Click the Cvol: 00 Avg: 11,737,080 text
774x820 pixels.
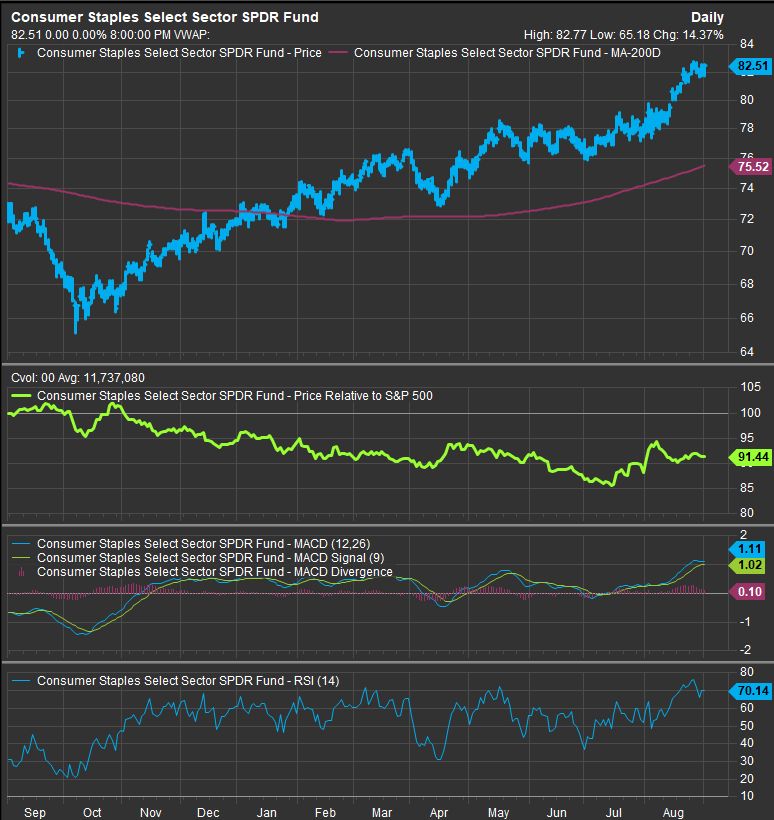tap(78, 378)
